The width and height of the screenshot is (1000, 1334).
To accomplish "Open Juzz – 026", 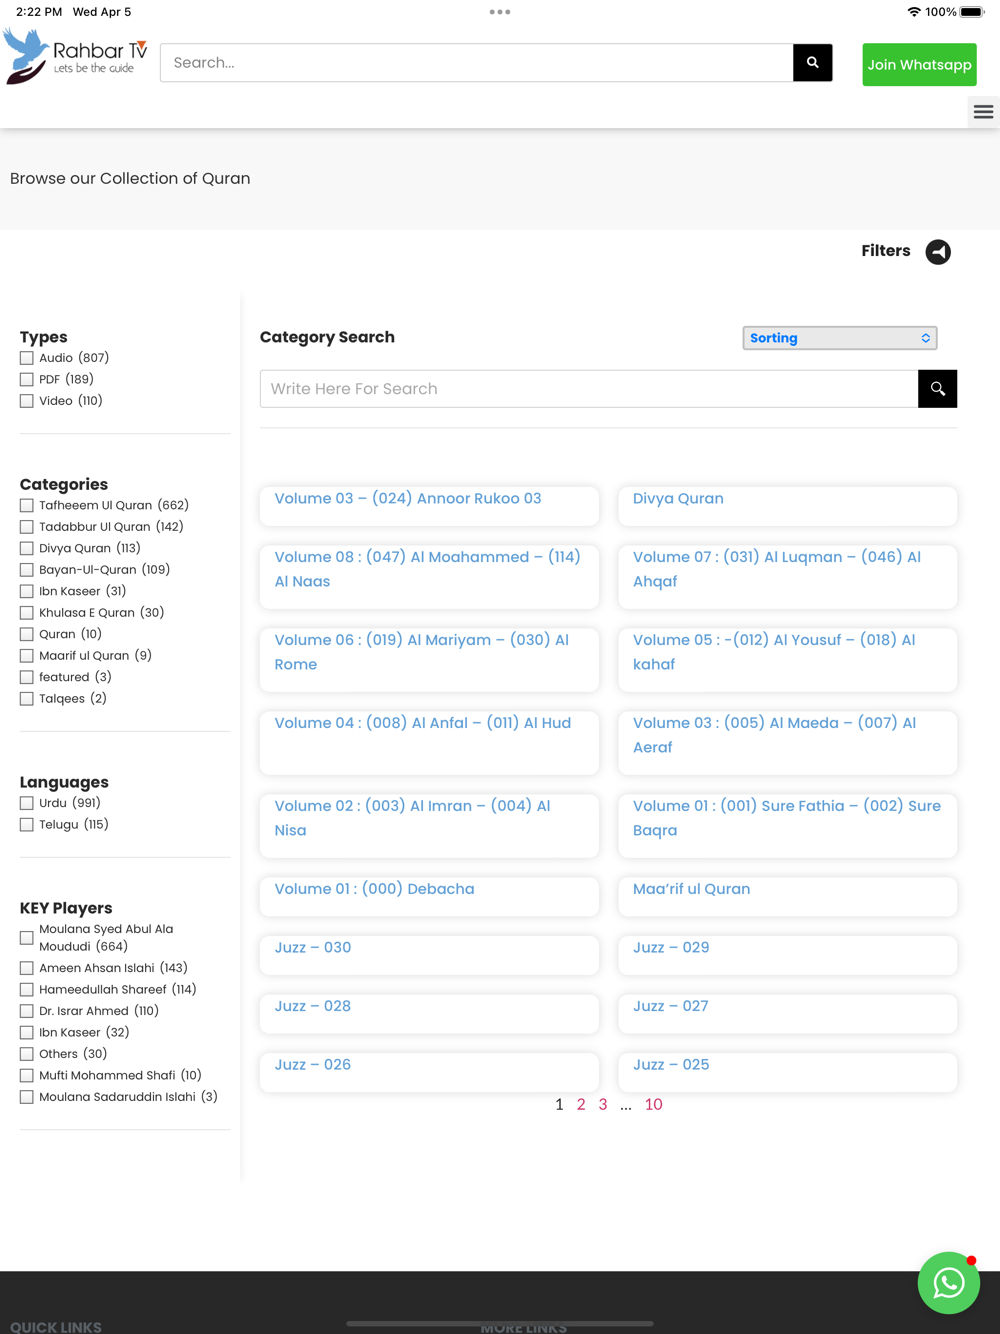I will click(x=429, y=1072).
